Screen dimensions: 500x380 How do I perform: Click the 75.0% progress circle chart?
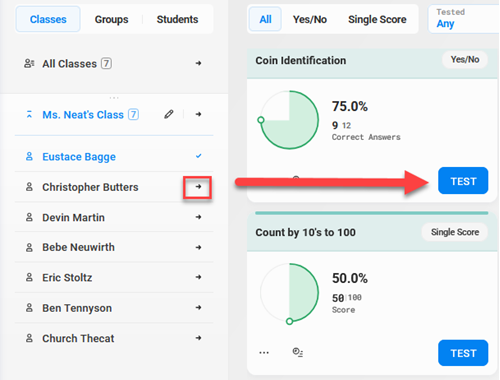coord(289,120)
